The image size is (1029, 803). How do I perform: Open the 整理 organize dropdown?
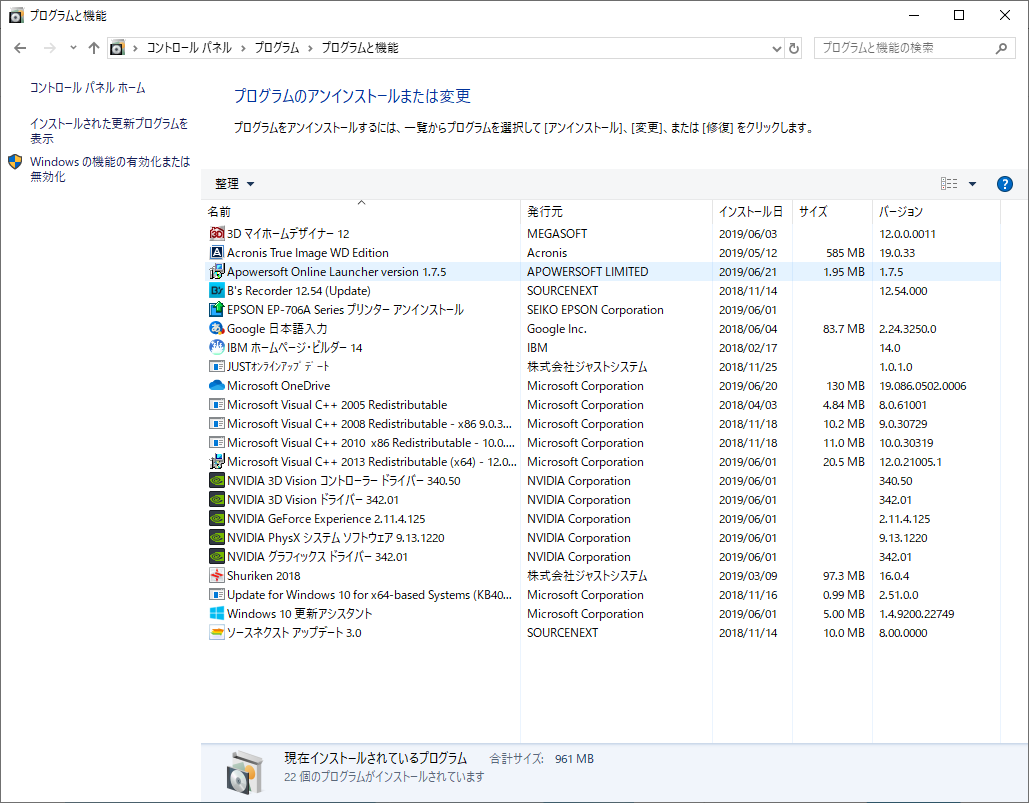tap(234, 184)
